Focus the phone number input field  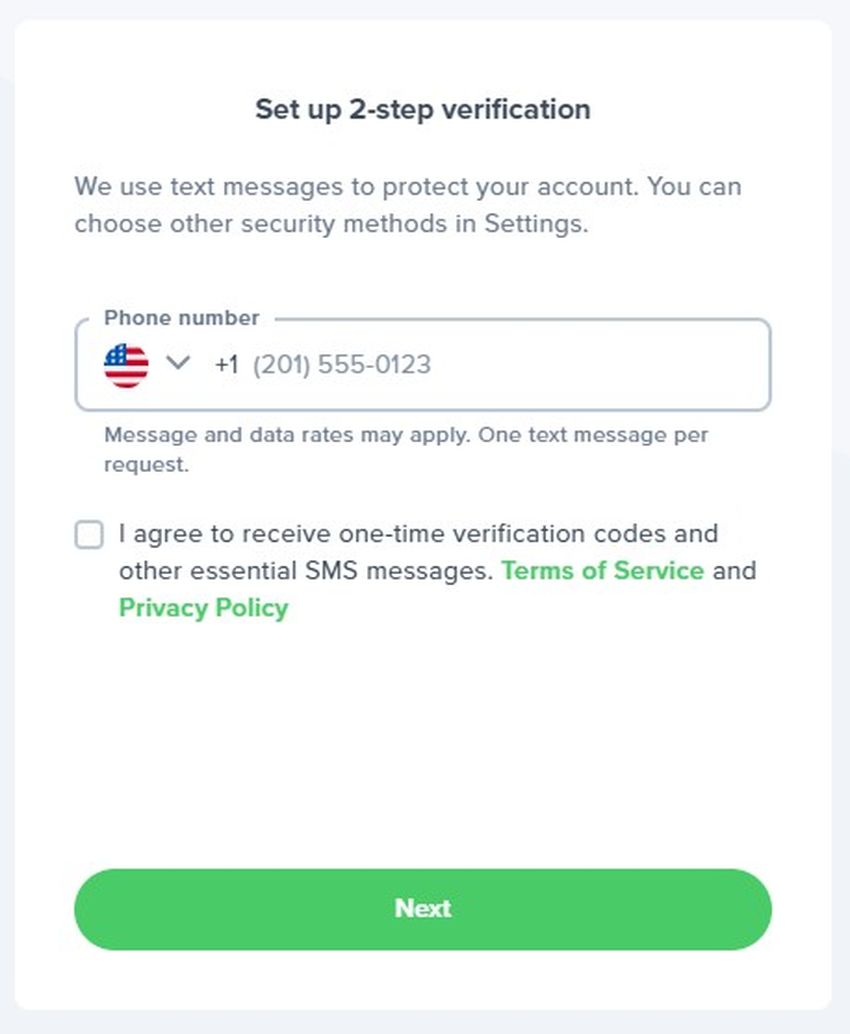pos(500,364)
